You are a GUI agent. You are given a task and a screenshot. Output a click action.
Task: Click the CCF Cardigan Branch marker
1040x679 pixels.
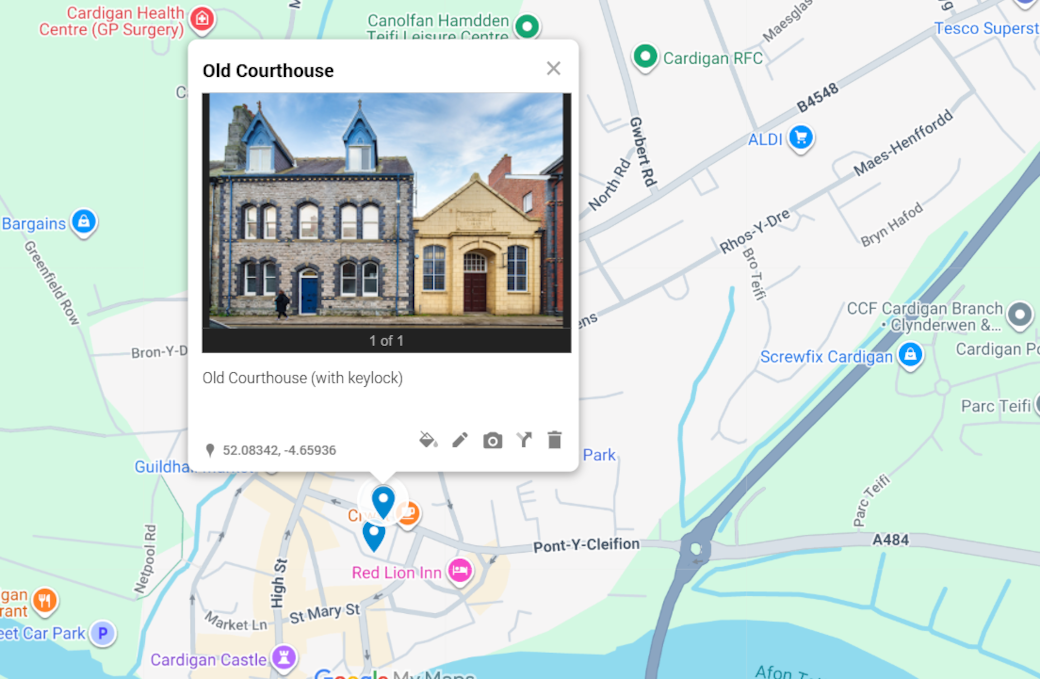(1019, 315)
